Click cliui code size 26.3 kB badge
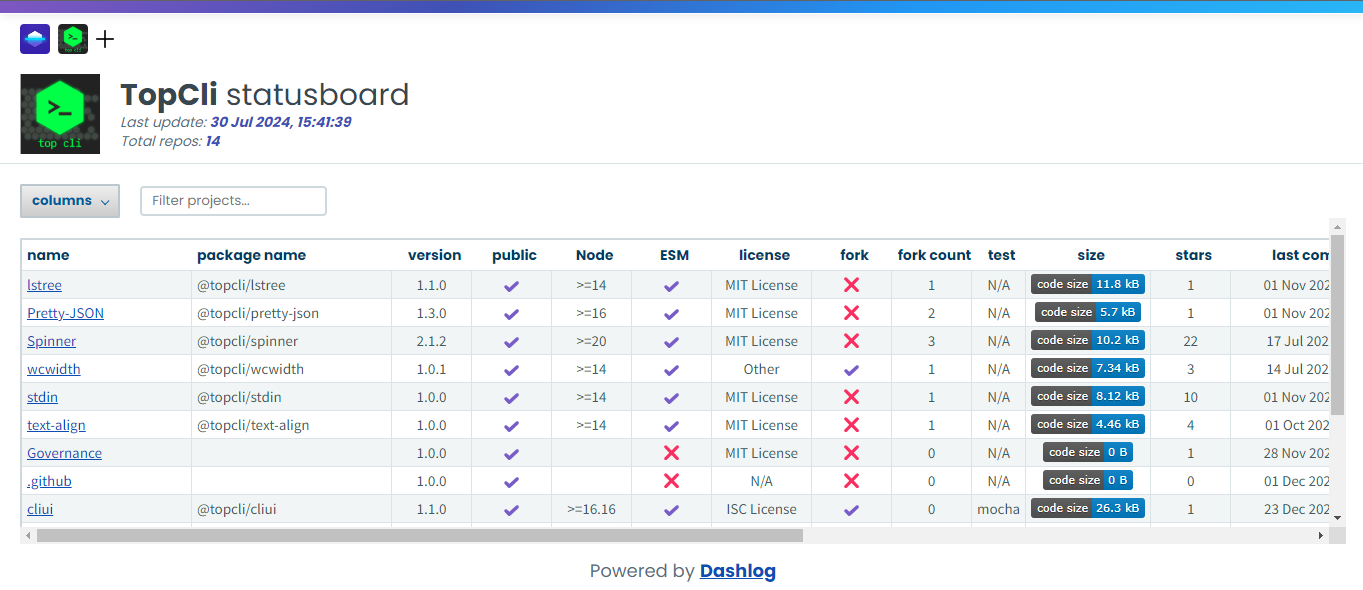Screen dimensions: 1363x590 [1088, 508]
